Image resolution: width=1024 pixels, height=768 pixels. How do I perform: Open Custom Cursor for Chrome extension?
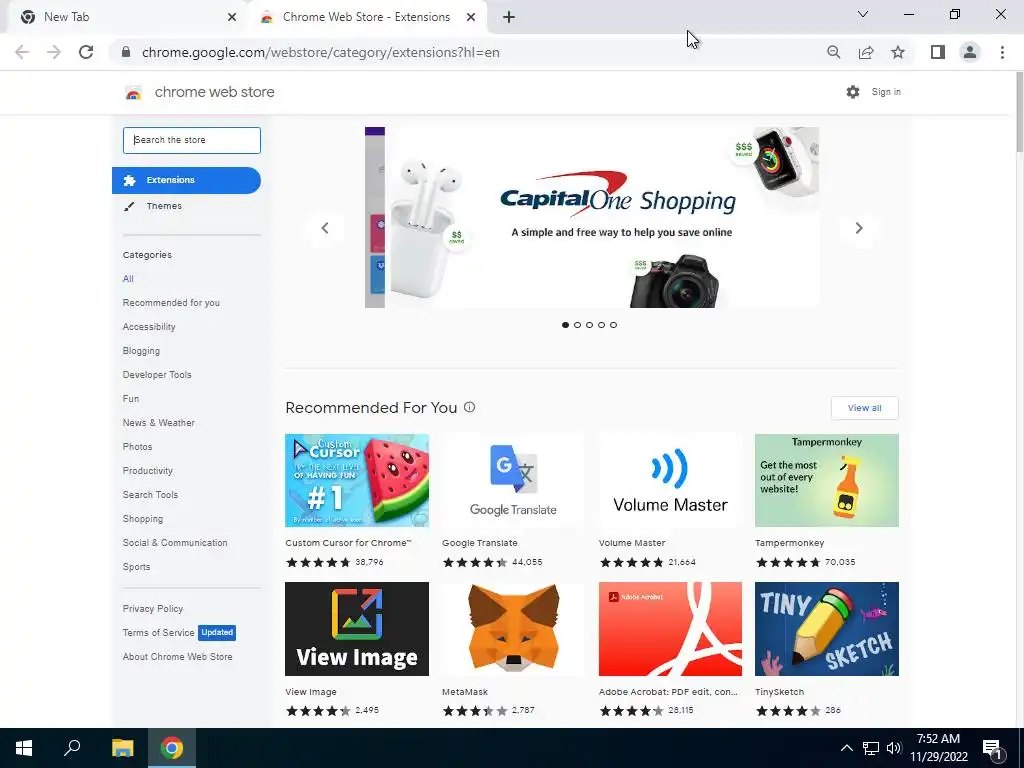[357, 501]
